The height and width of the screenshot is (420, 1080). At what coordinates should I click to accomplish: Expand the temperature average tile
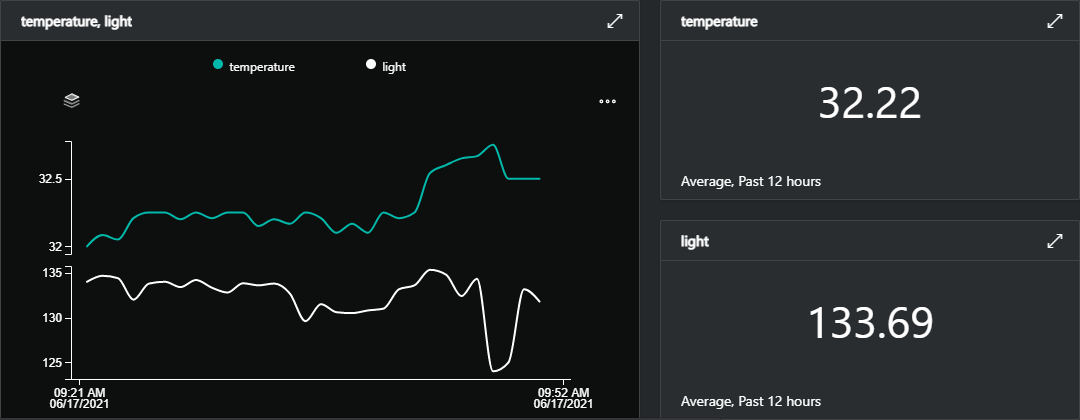click(1054, 21)
